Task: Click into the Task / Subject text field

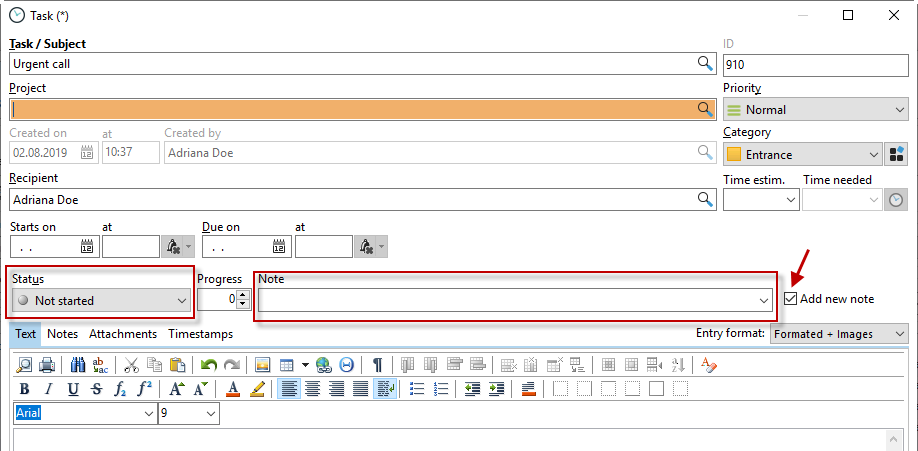Action: (x=350, y=64)
